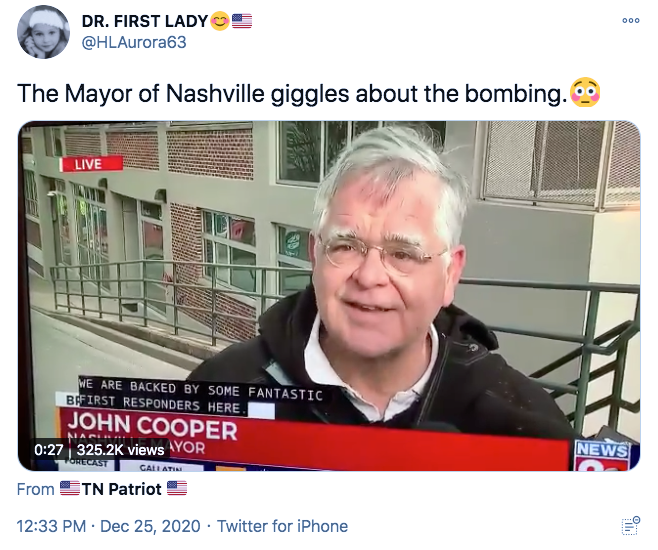Click the tweet info icon at bottom right
Viewport: 658px width, 550px height.
coord(630,526)
